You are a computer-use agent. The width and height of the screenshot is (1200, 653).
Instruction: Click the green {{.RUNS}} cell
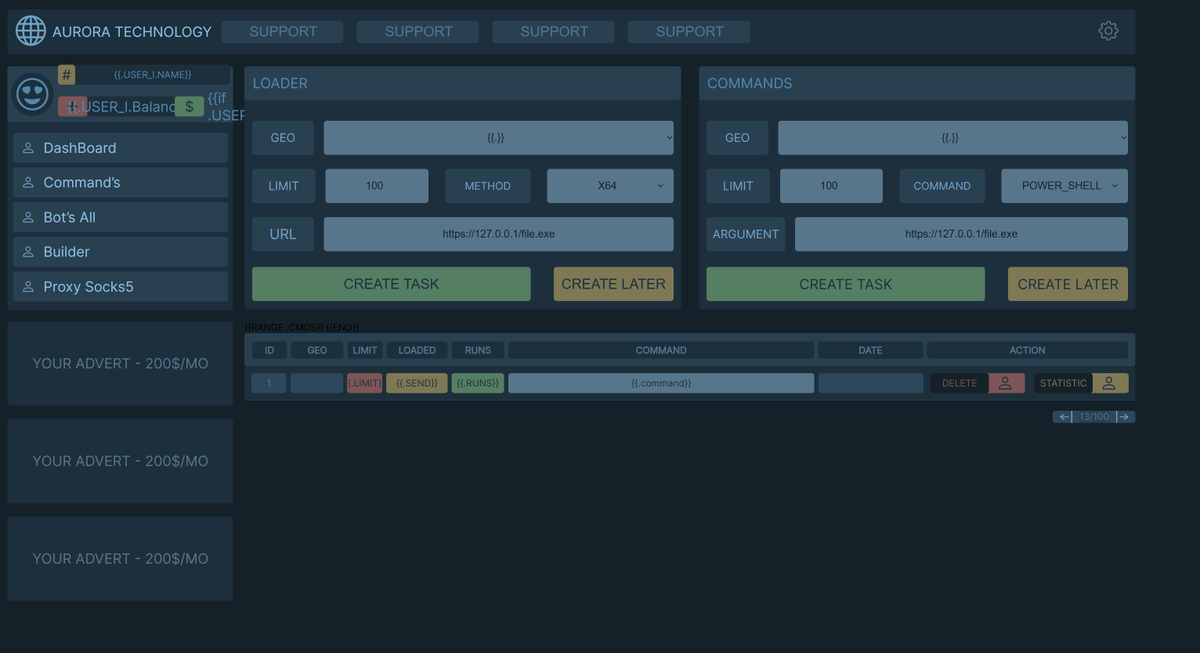[x=478, y=383]
